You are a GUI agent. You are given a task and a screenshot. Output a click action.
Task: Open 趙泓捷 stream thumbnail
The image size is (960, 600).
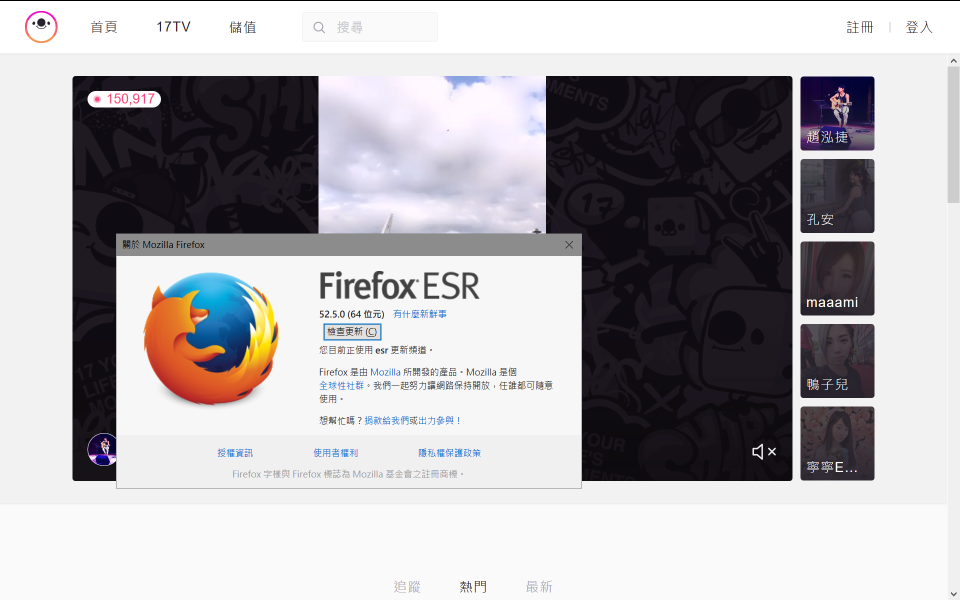pyautogui.click(x=837, y=113)
